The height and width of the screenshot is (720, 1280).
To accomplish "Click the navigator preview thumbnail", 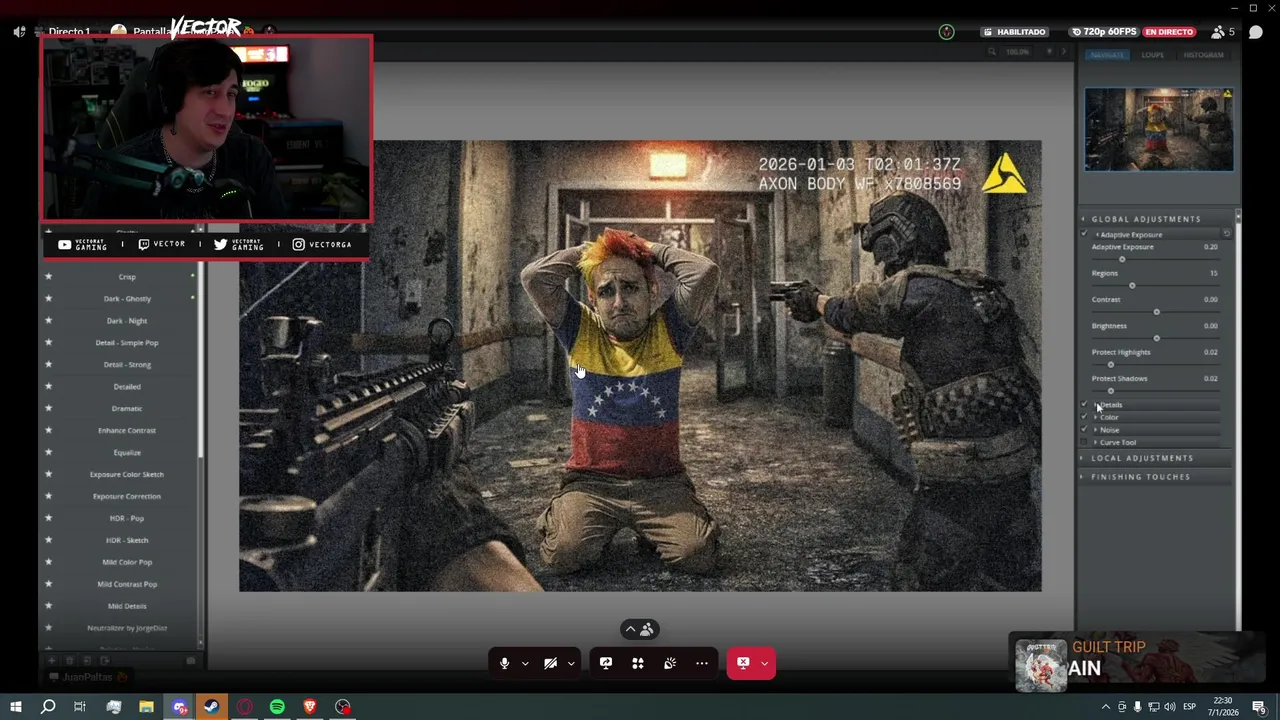I will point(1159,130).
